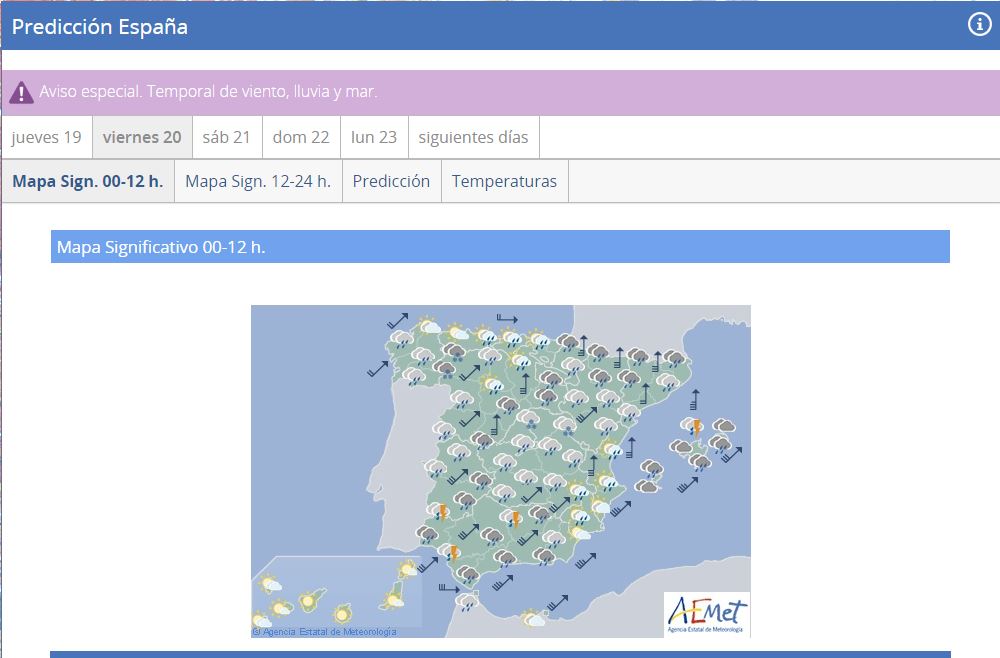View the Temperaturas tab

(x=504, y=181)
